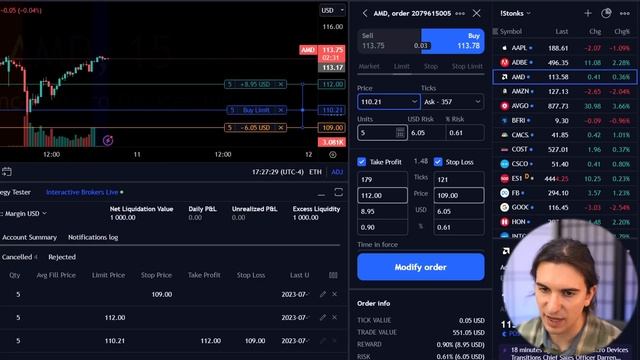
Task: Click the take profit ticks 179 field
Action: point(382,180)
